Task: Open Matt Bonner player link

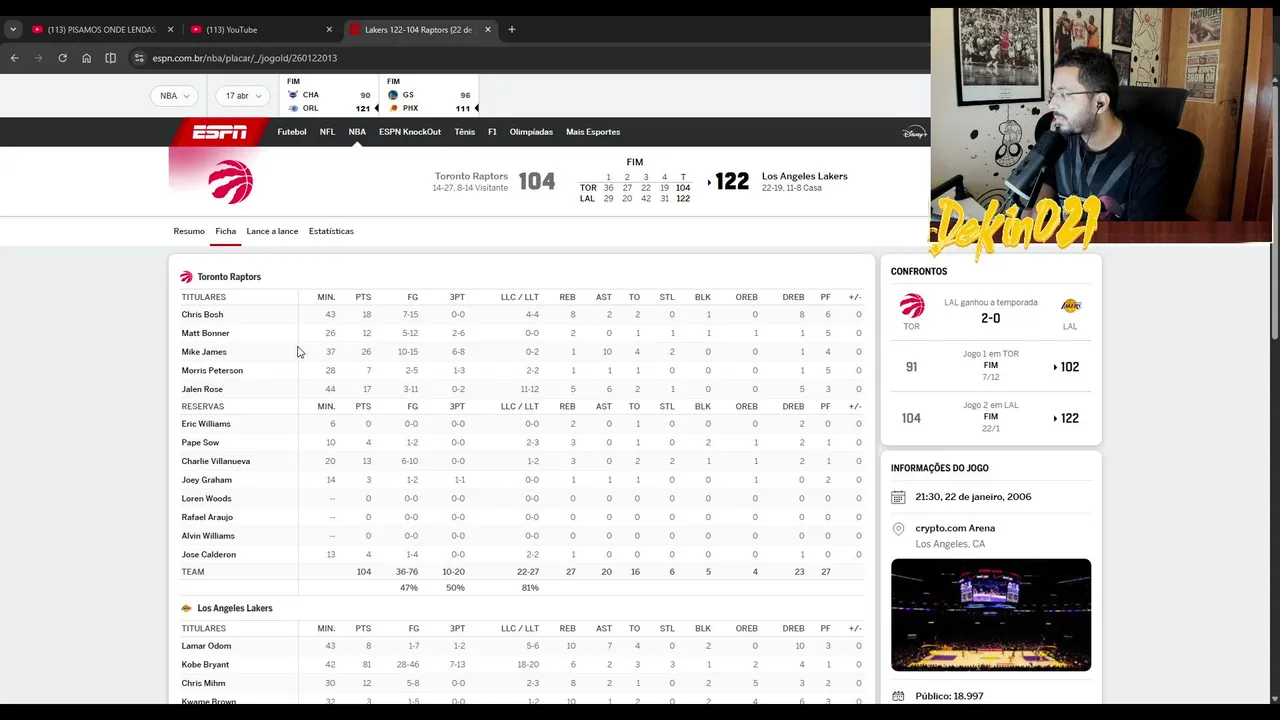Action: click(205, 333)
